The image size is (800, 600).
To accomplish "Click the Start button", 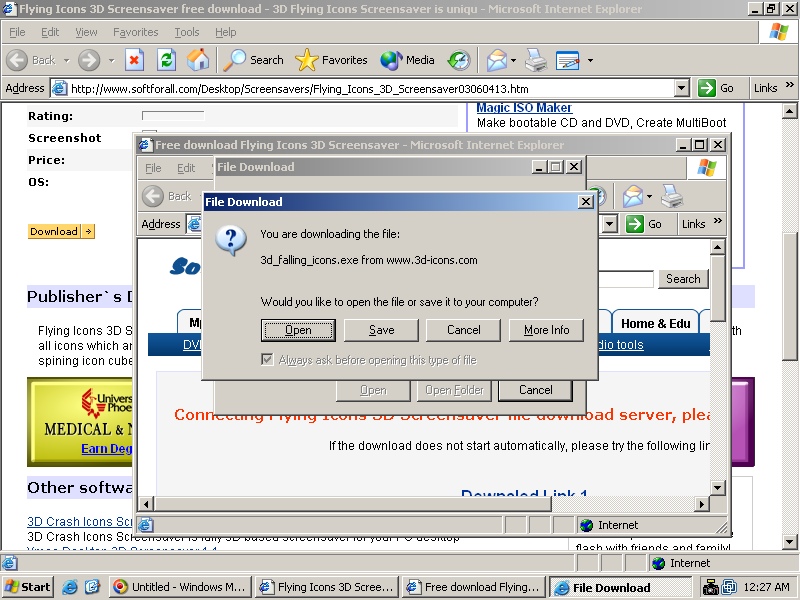I will point(28,587).
